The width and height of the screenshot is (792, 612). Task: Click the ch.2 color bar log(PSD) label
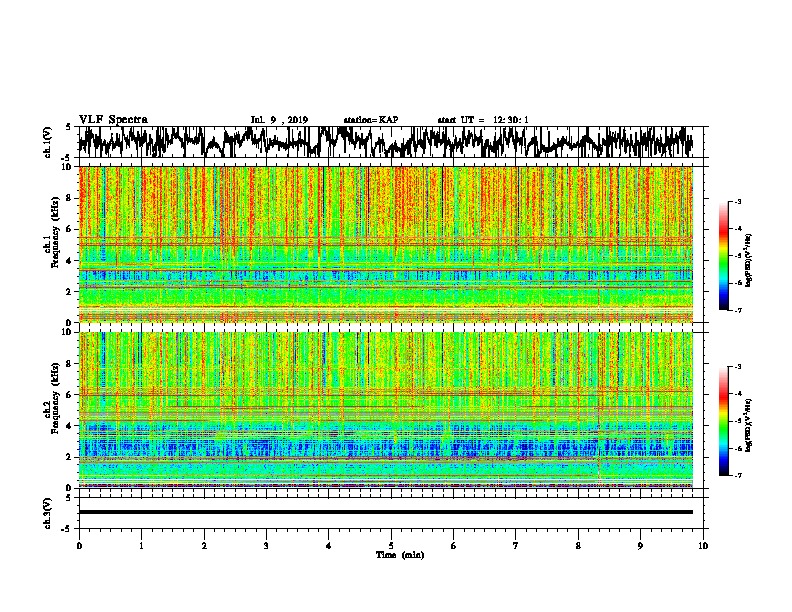[749, 425]
